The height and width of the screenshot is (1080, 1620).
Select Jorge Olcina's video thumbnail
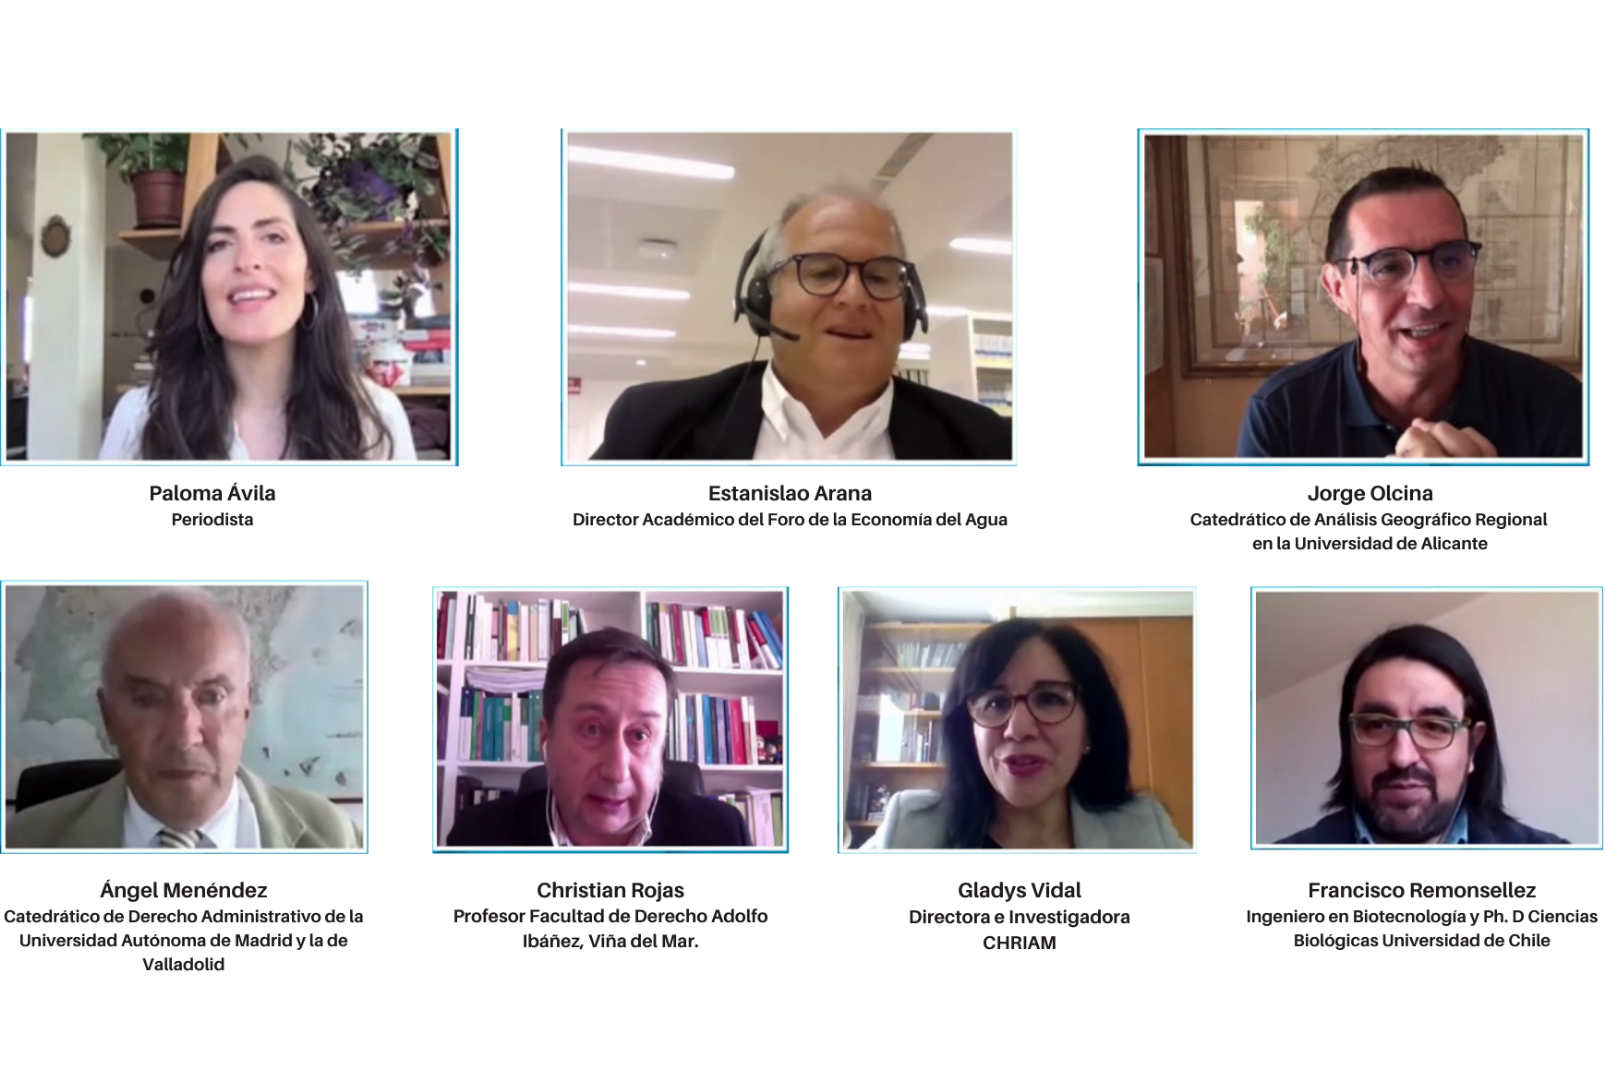point(1363,297)
